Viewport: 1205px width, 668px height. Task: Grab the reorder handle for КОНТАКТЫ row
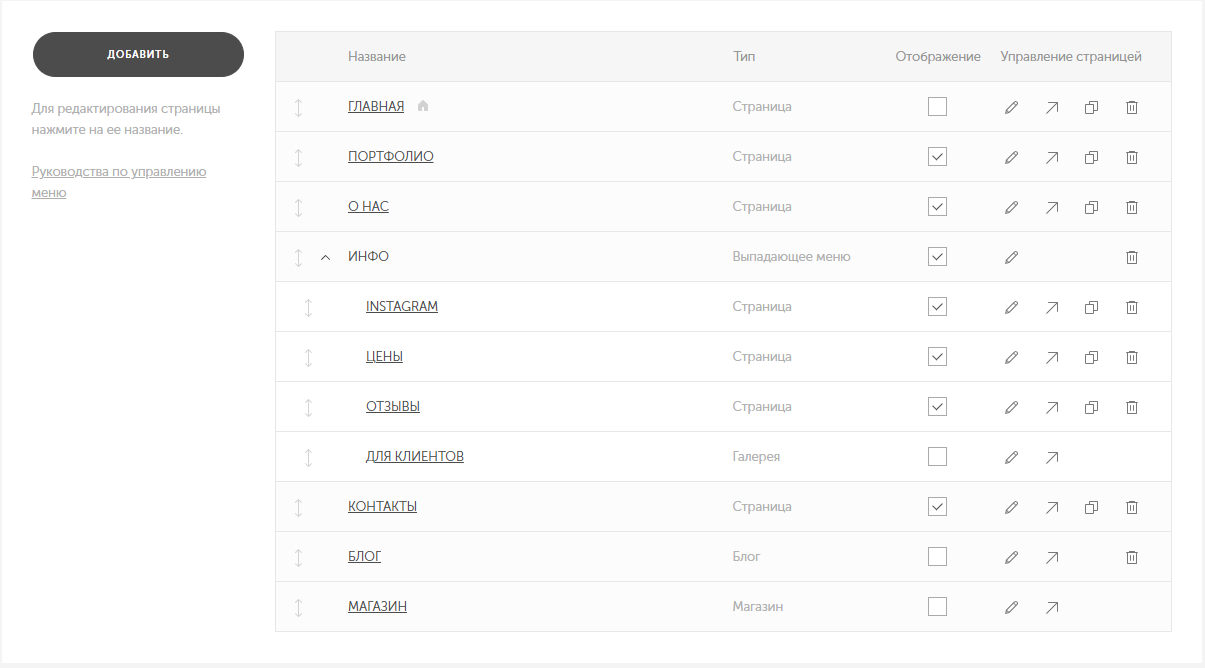click(298, 507)
